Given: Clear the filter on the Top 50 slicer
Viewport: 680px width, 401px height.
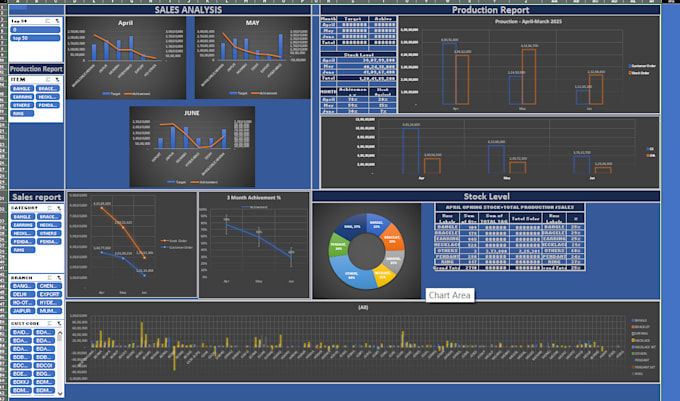Looking at the screenshot, I should [x=57, y=21].
